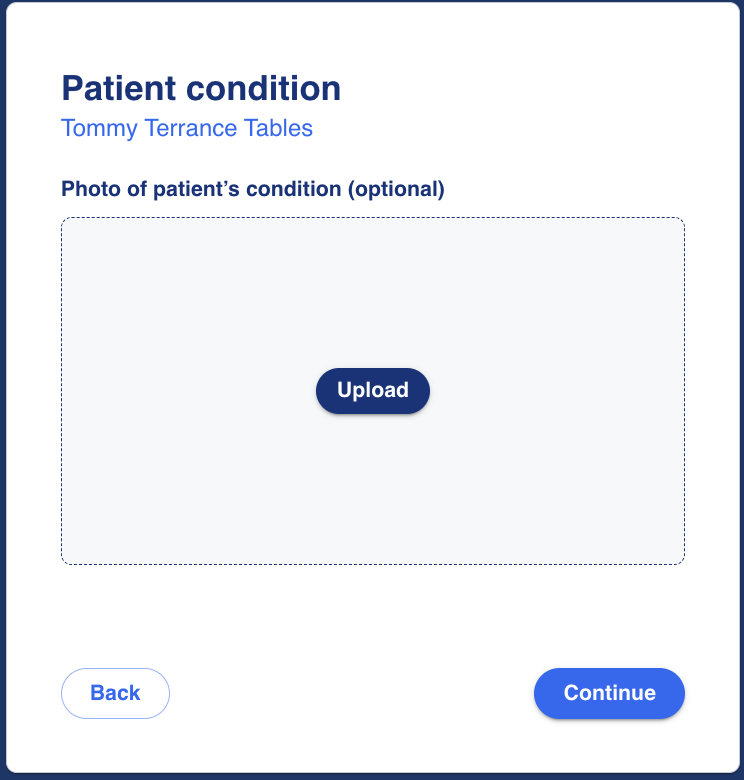This screenshot has width=744, height=780.
Task: Click the Upload button
Action: 373,391
